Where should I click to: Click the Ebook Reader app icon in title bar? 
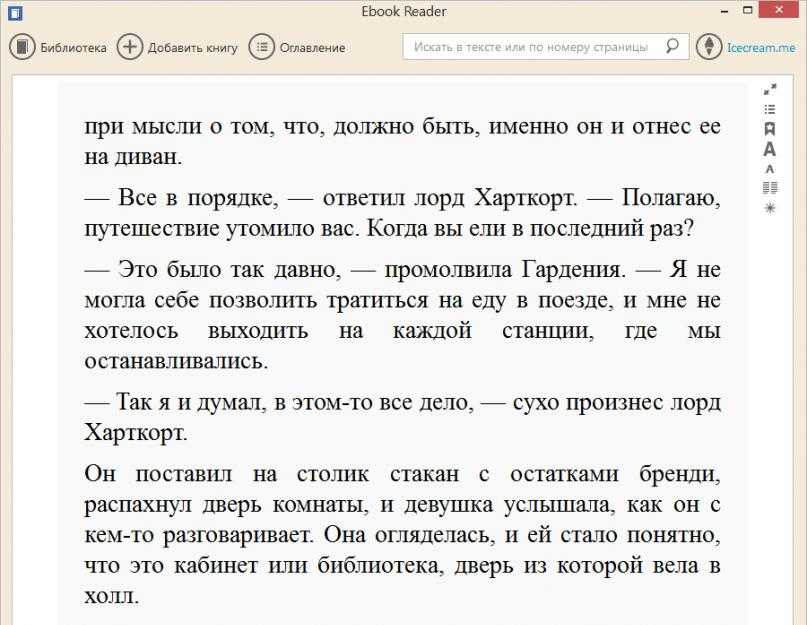tap(15, 12)
